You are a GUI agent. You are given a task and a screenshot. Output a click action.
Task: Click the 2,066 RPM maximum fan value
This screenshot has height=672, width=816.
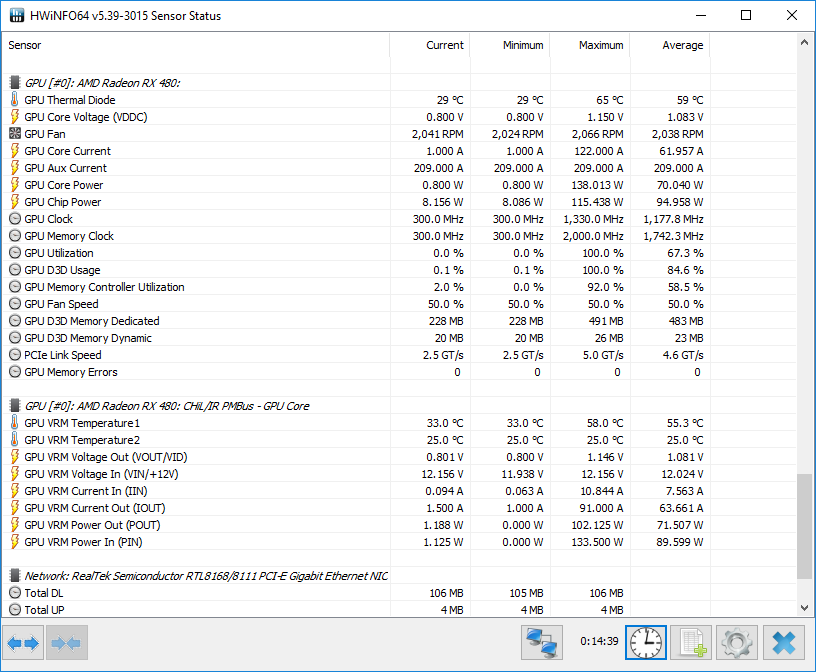click(x=597, y=134)
